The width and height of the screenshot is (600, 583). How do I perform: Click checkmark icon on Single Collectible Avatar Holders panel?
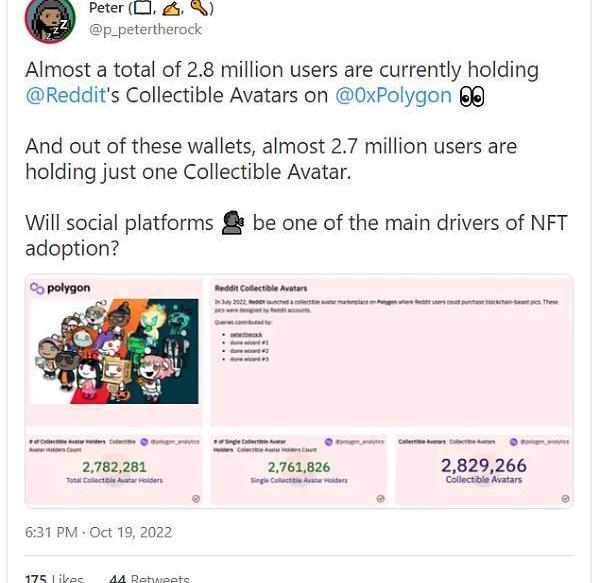(x=381, y=498)
